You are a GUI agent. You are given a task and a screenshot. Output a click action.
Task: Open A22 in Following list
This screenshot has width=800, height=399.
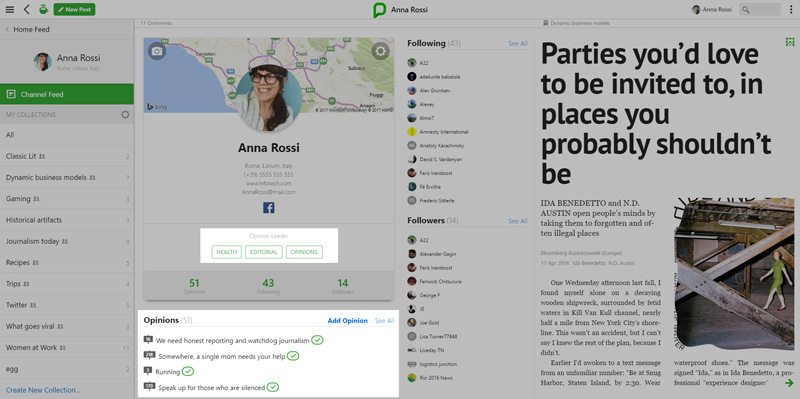[x=425, y=63]
